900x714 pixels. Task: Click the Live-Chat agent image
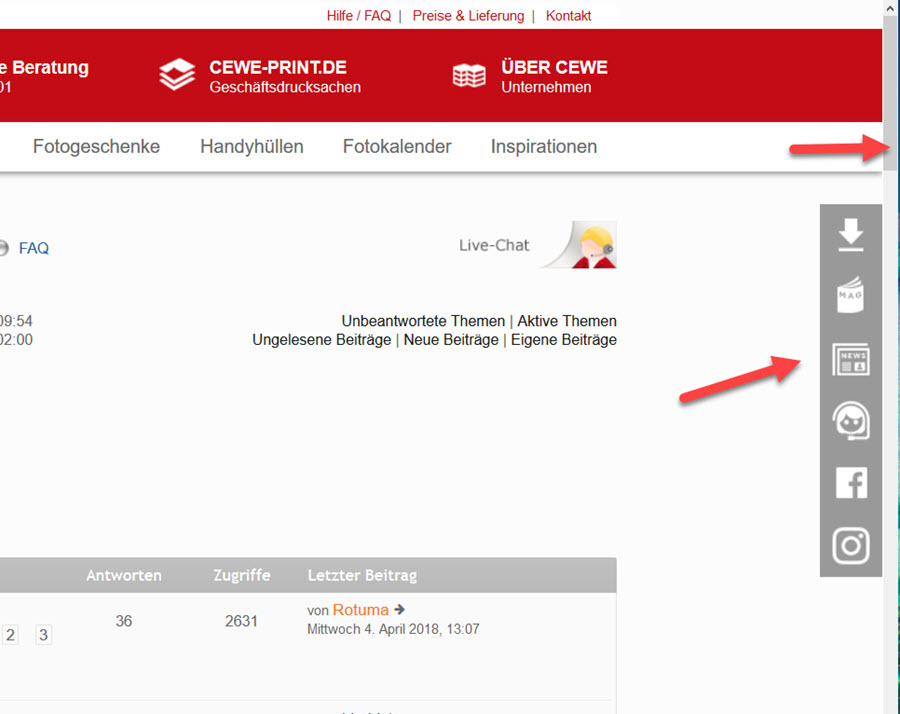point(580,245)
